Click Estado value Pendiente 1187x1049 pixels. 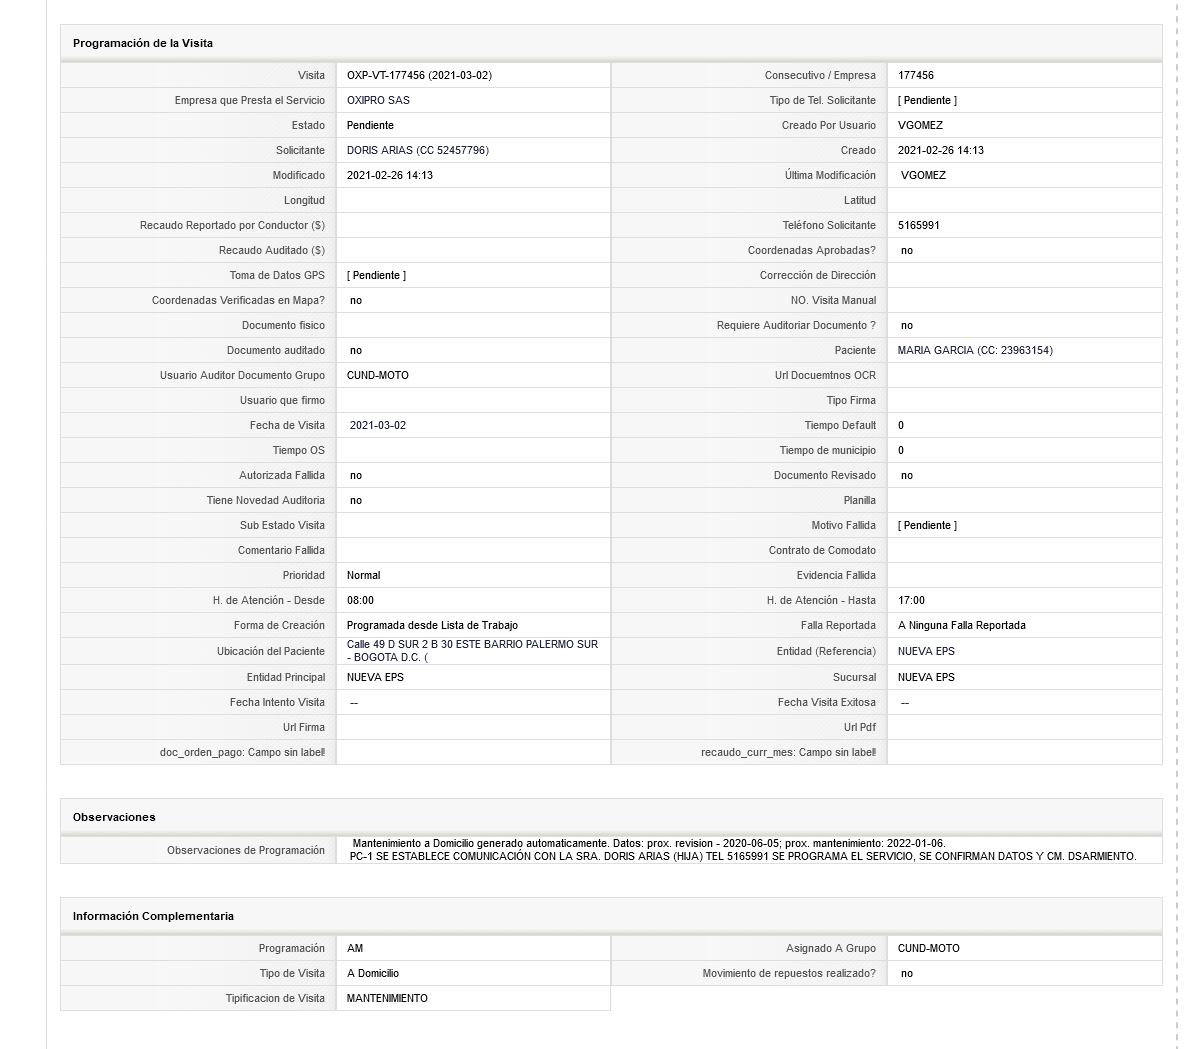pos(370,126)
